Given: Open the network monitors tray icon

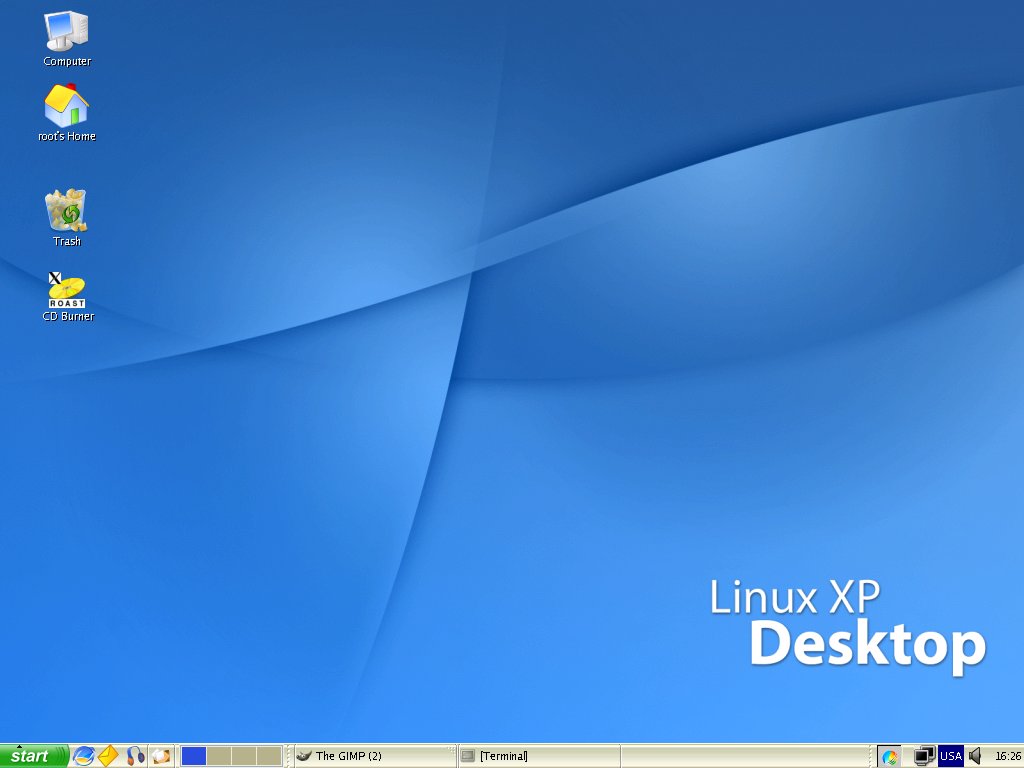Looking at the screenshot, I should point(923,756).
